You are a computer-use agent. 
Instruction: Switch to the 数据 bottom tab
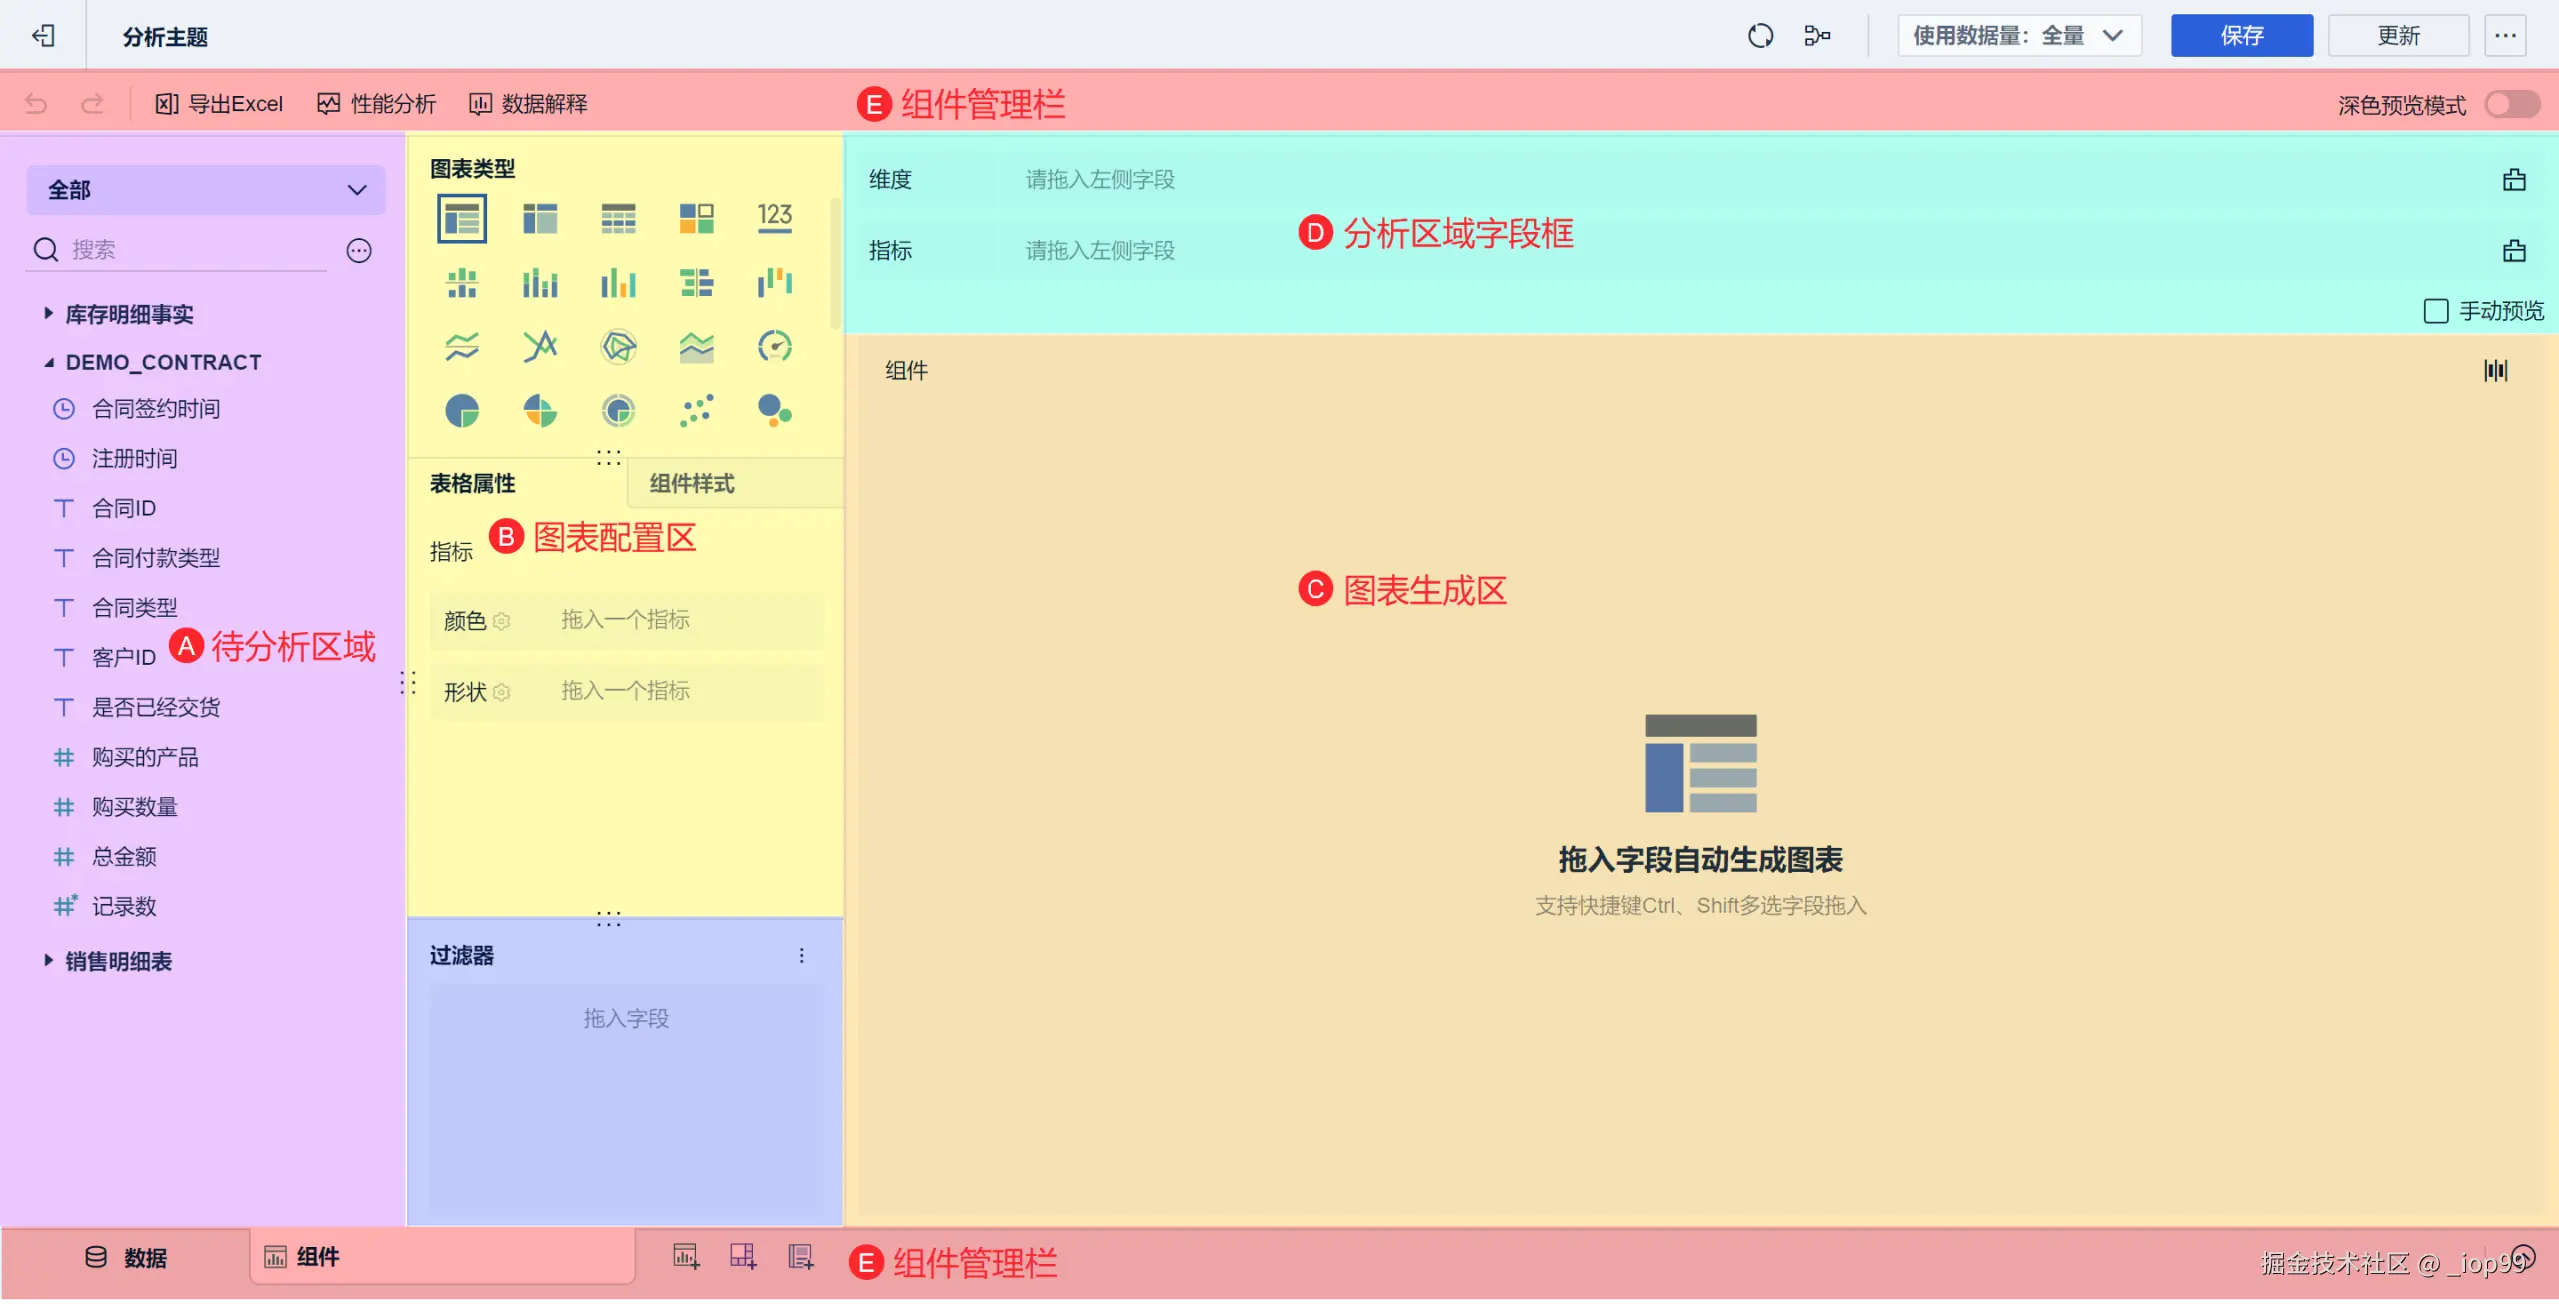pos(126,1257)
